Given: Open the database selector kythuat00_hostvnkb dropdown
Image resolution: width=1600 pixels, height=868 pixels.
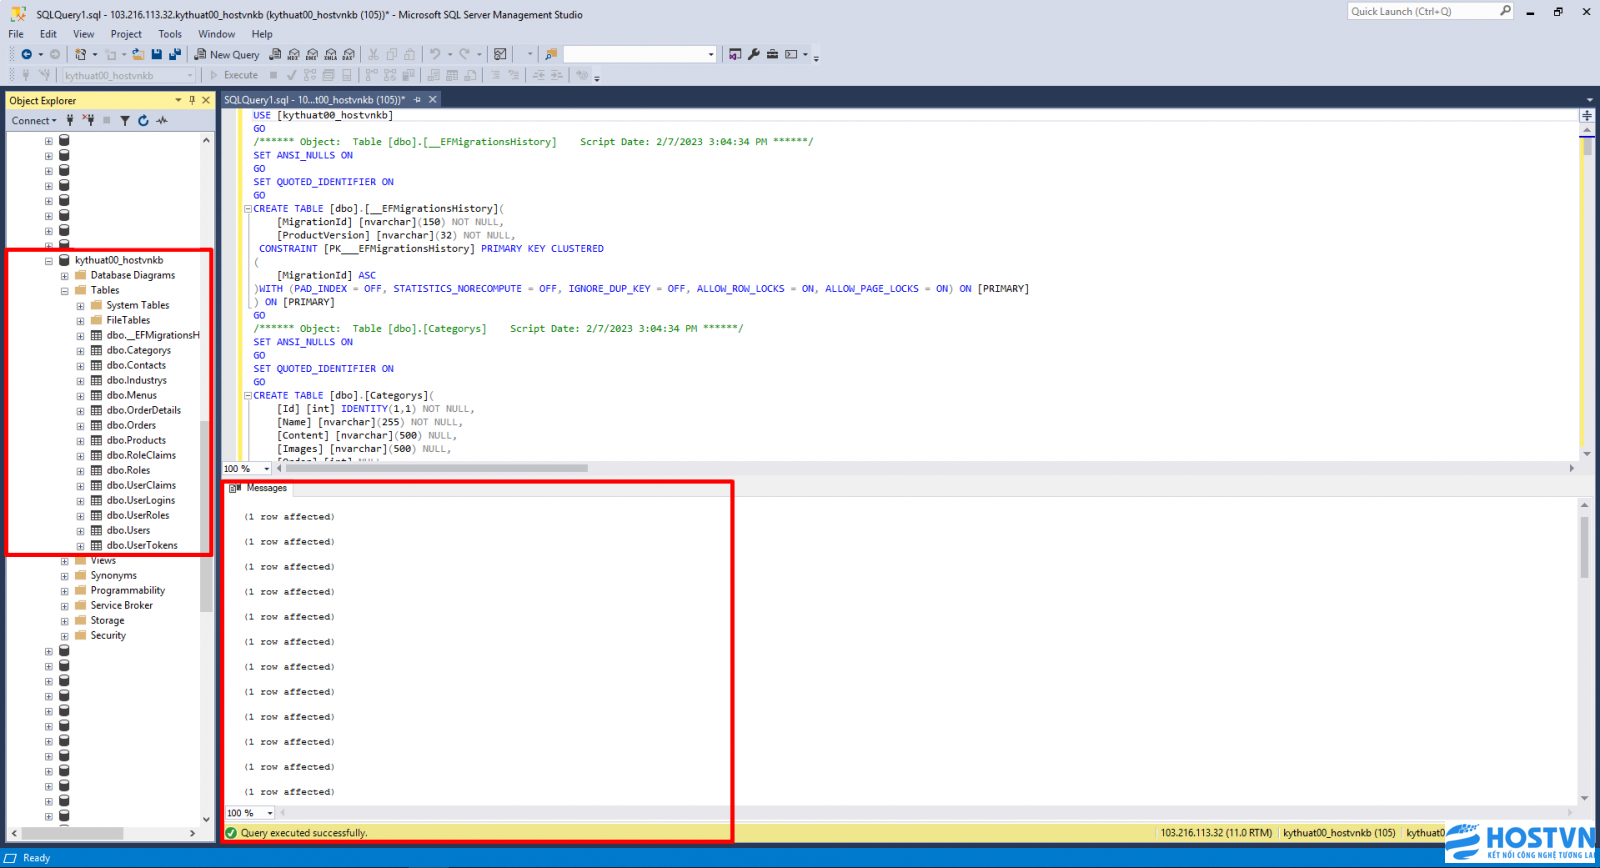Looking at the screenshot, I should (190, 76).
